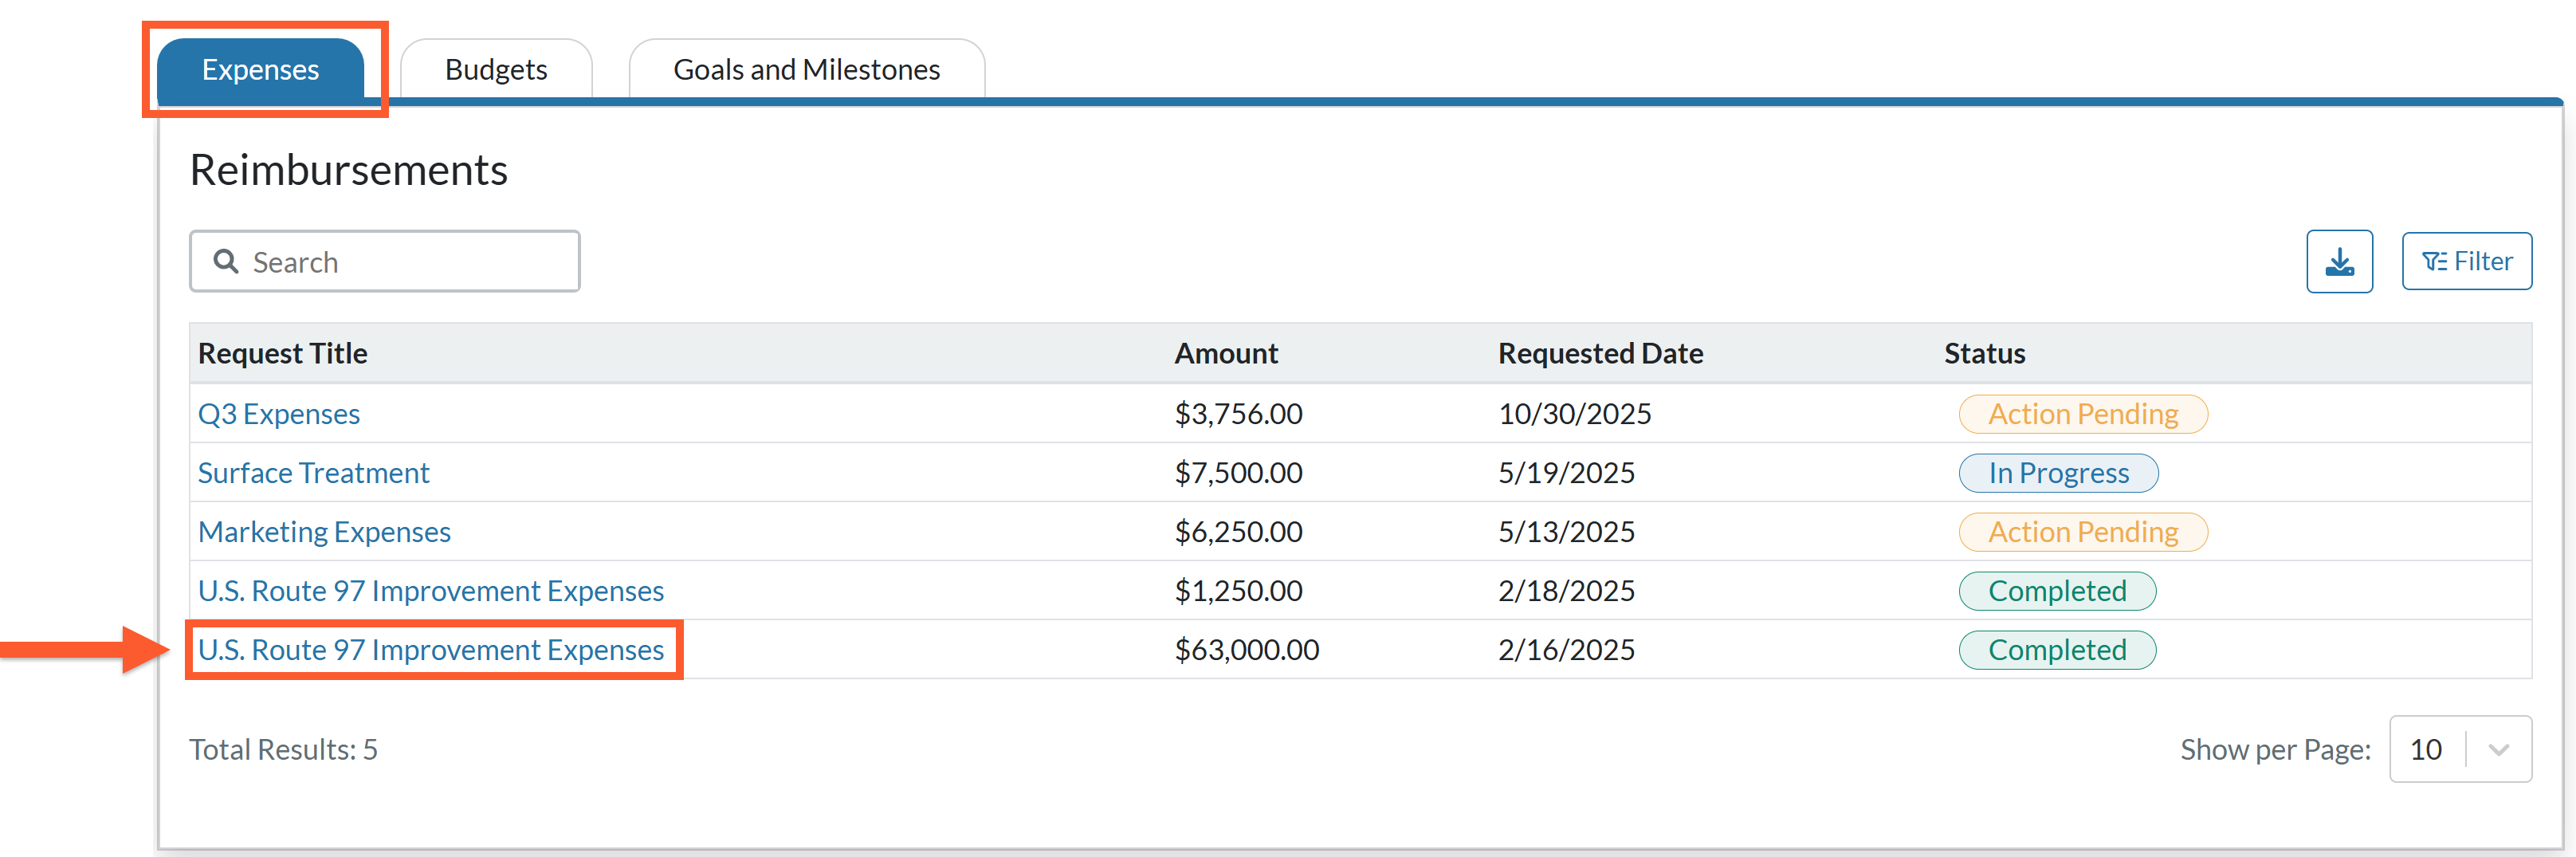Click the search magnifier icon
The image size is (2576, 857).
tap(226, 261)
